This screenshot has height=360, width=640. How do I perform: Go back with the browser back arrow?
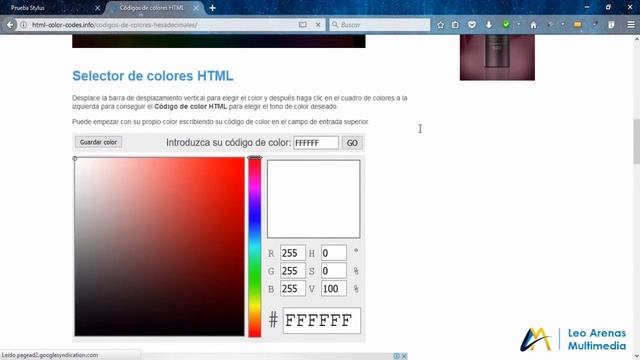point(10,25)
